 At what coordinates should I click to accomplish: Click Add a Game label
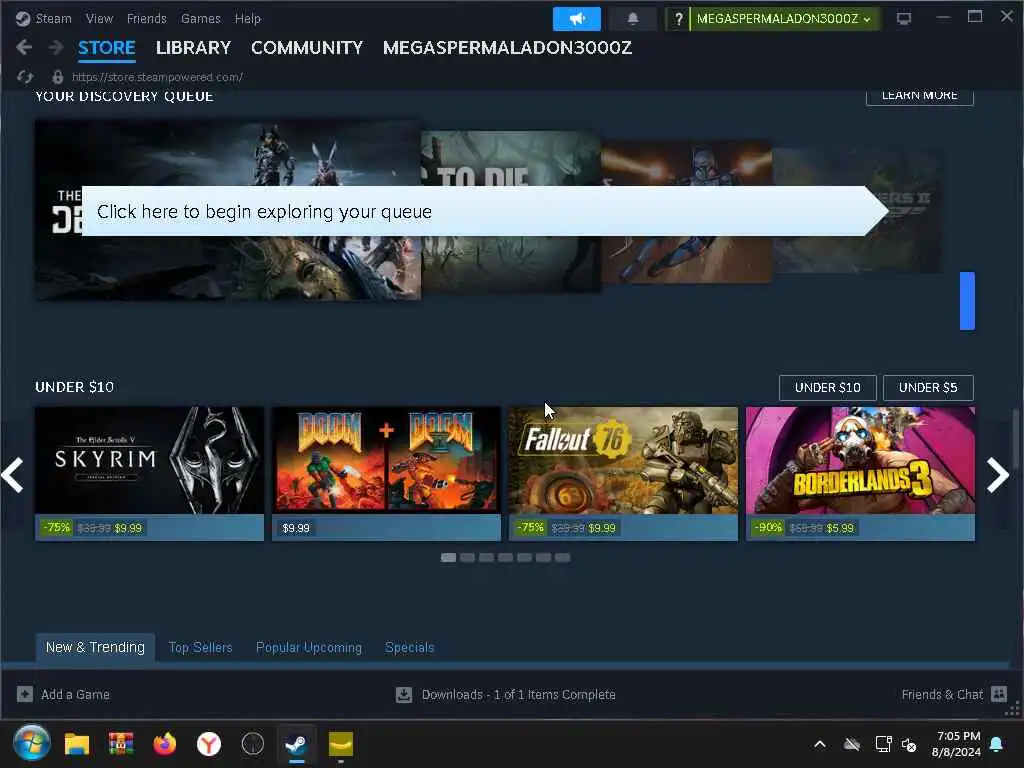(x=75, y=694)
